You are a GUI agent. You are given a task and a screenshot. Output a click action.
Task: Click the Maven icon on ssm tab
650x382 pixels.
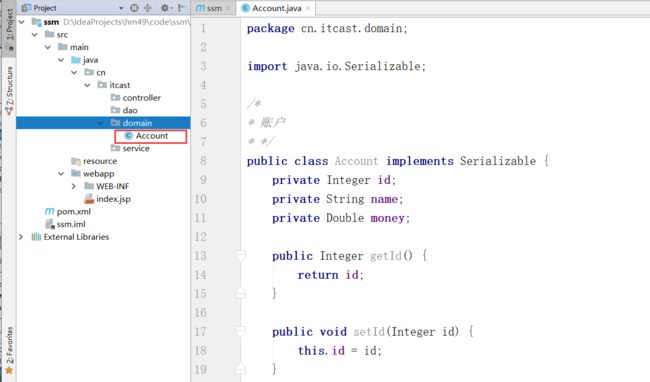[201, 8]
